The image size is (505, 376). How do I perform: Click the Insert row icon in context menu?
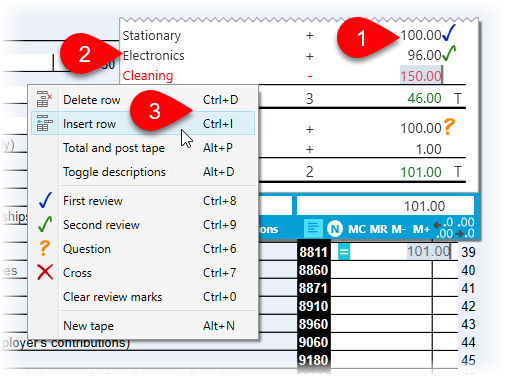(x=44, y=123)
